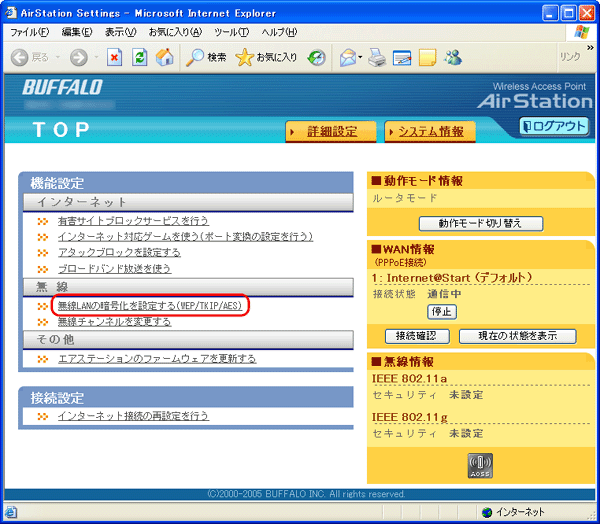Open the 編集(E) menu
Viewport: 600px width, 524px height.
pos(77,32)
